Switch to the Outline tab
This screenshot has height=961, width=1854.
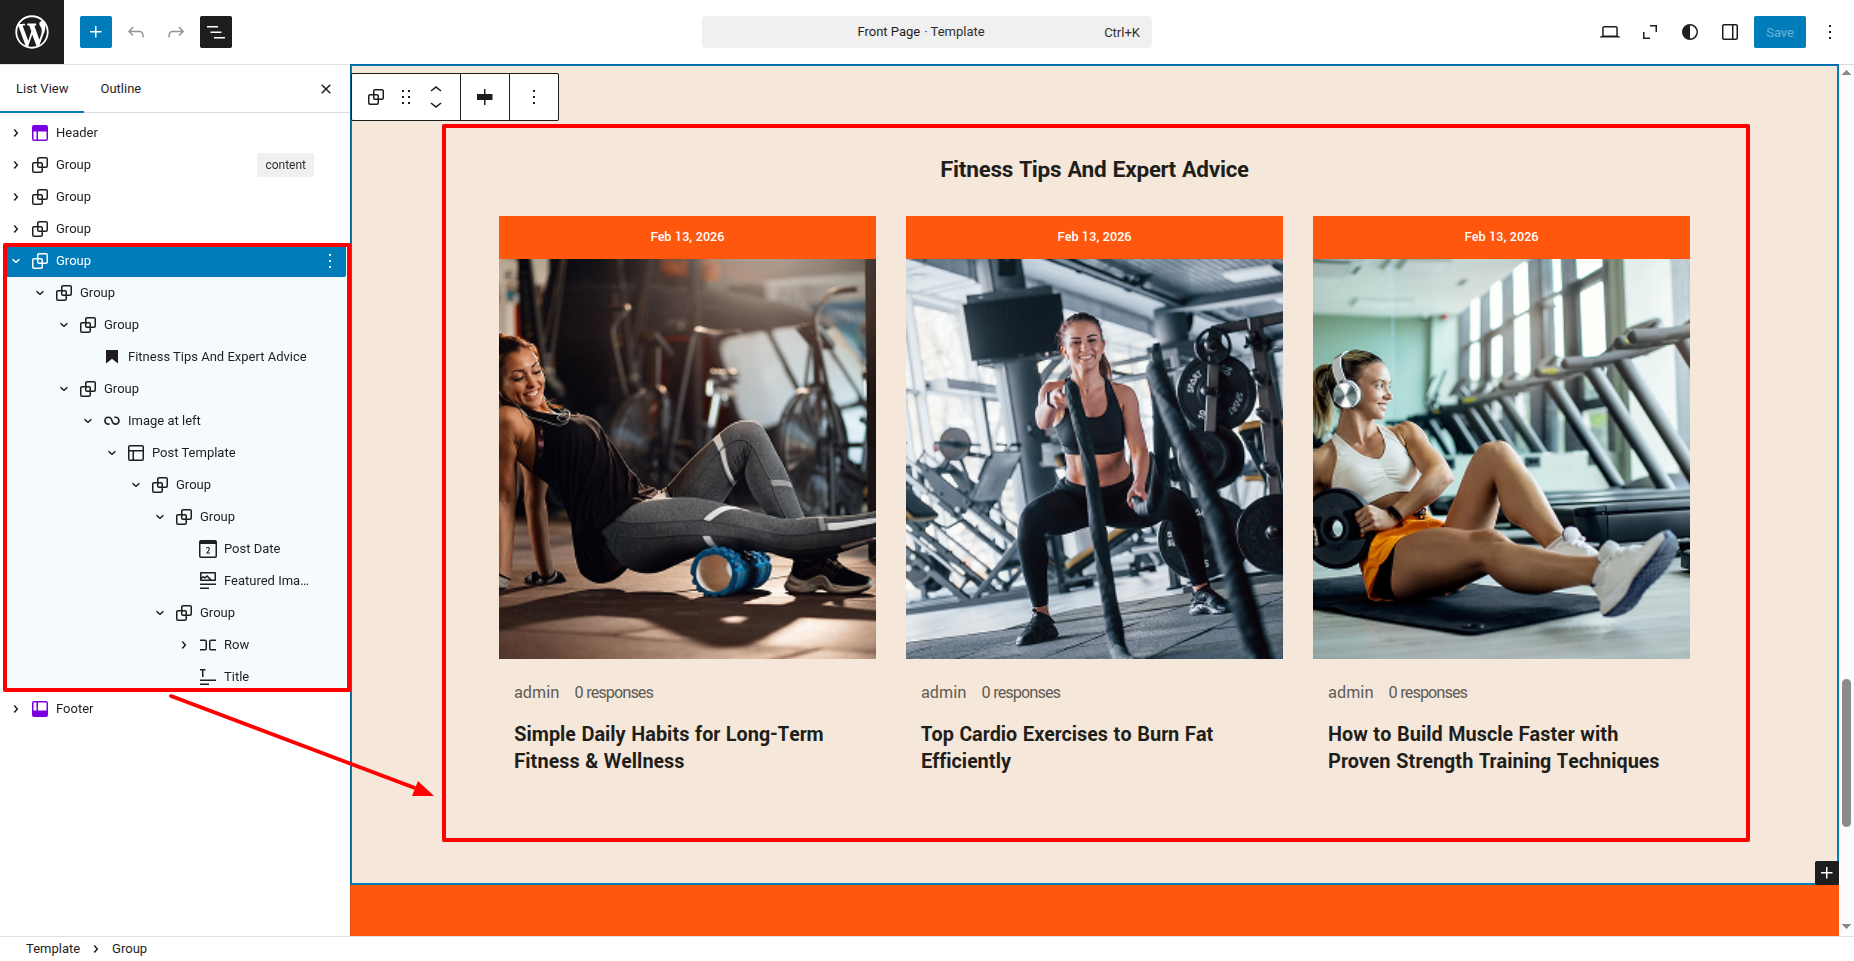tap(120, 89)
